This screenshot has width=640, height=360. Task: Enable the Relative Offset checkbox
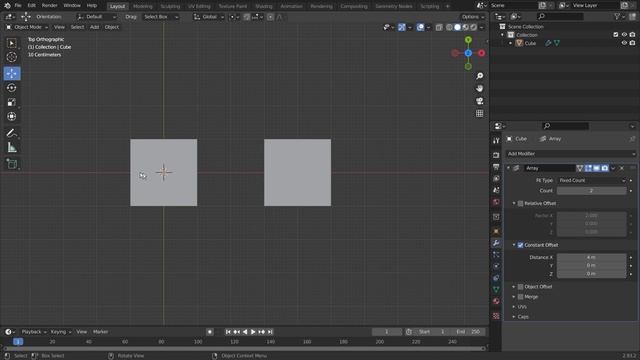520,203
